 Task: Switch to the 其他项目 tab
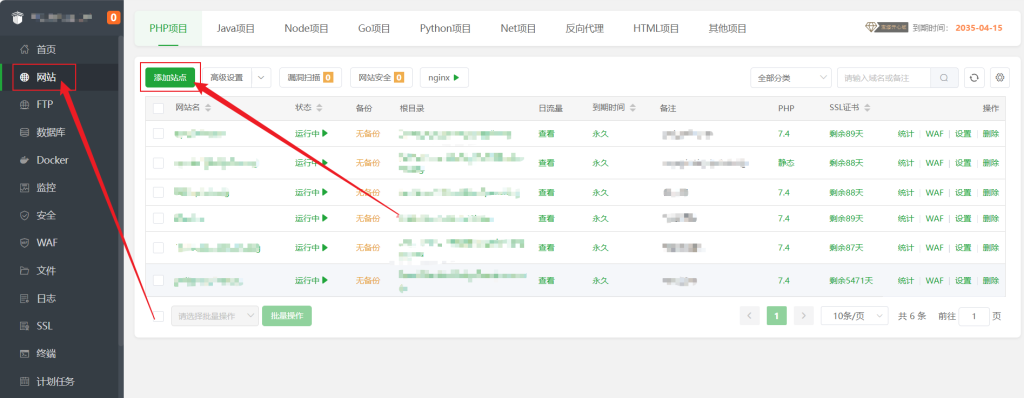tap(728, 28)
